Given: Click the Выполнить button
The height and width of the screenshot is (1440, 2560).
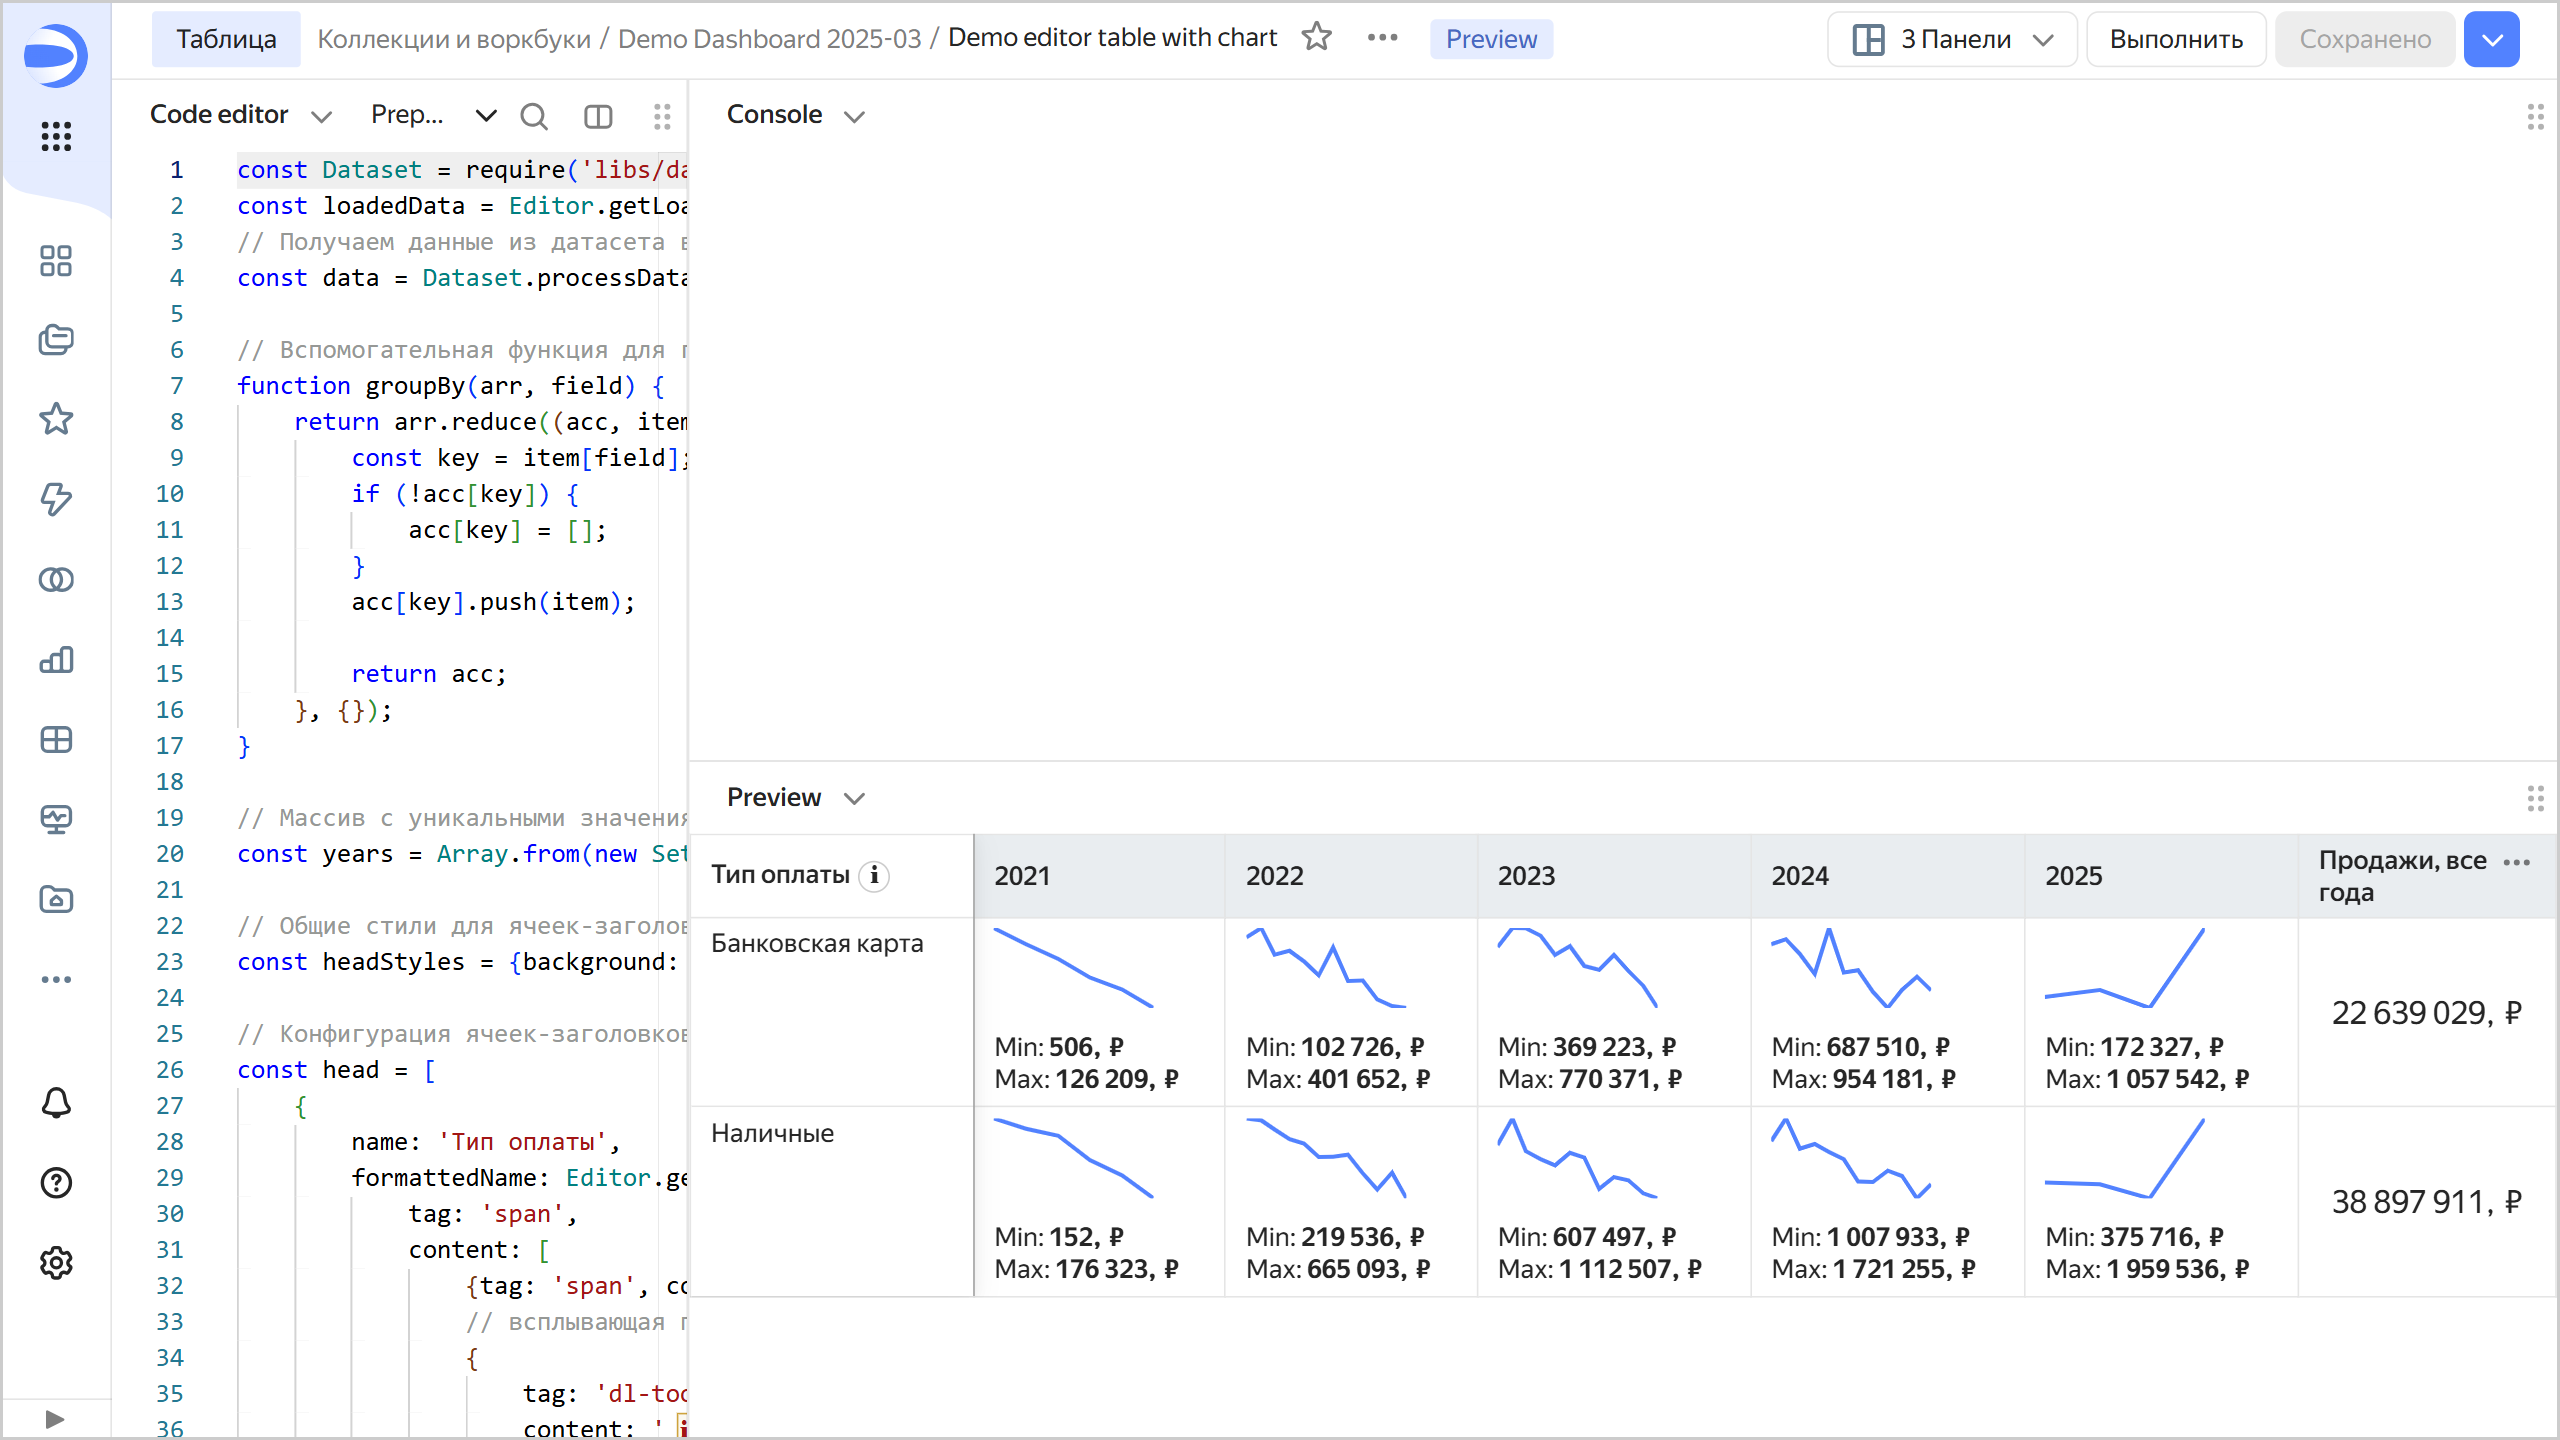Looking at the screenshot, I should tap(2176, 39).
